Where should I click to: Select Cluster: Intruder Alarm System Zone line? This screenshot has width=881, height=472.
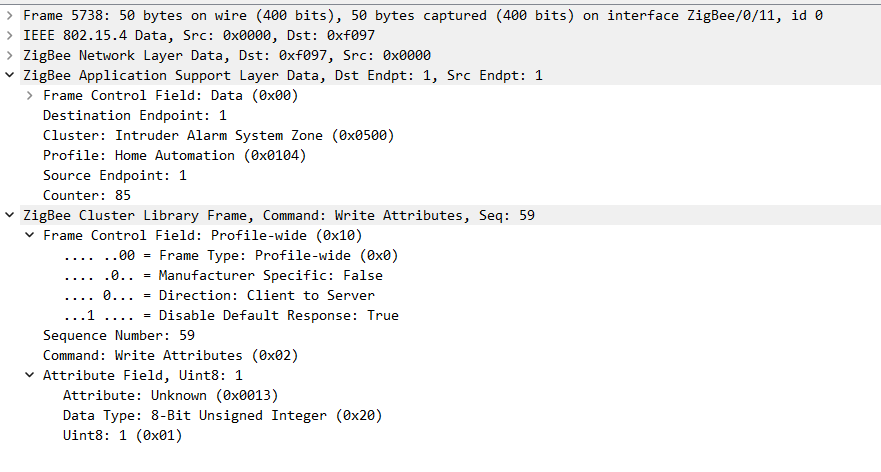point(218,135)
